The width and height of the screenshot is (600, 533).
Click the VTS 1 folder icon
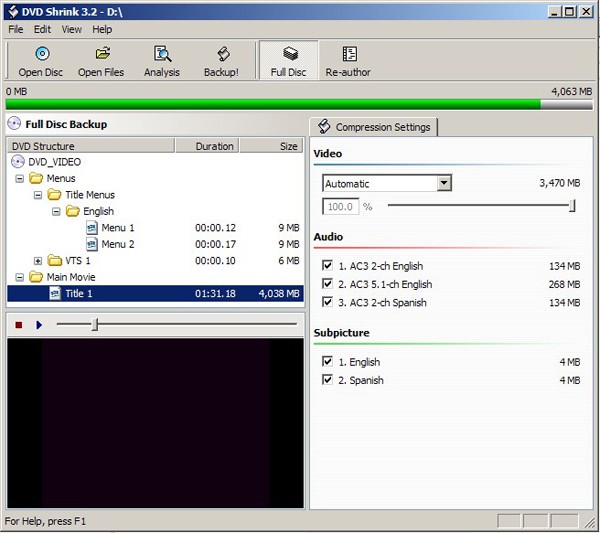[x=54, y=261]
